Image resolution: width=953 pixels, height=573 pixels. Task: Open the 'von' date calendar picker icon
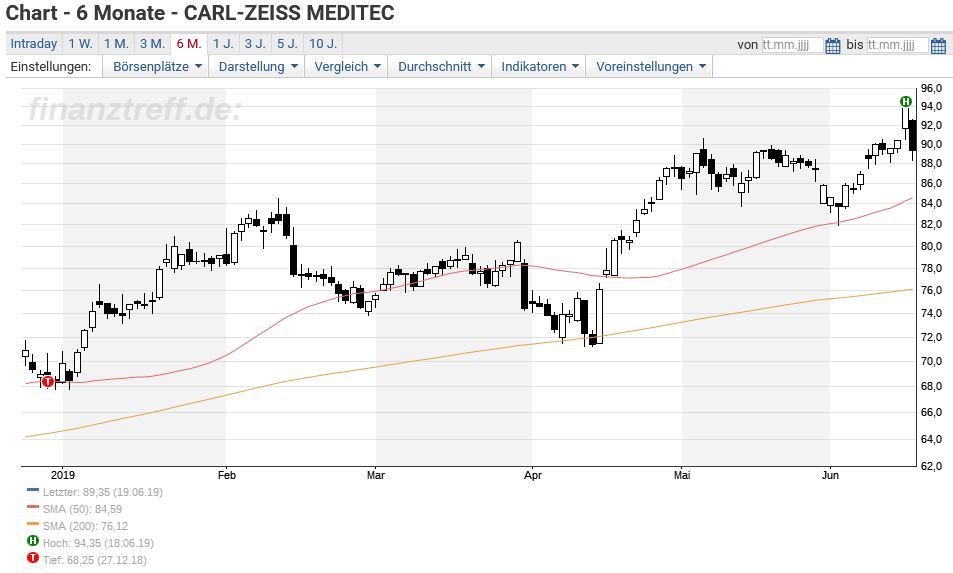coord(833,45)
